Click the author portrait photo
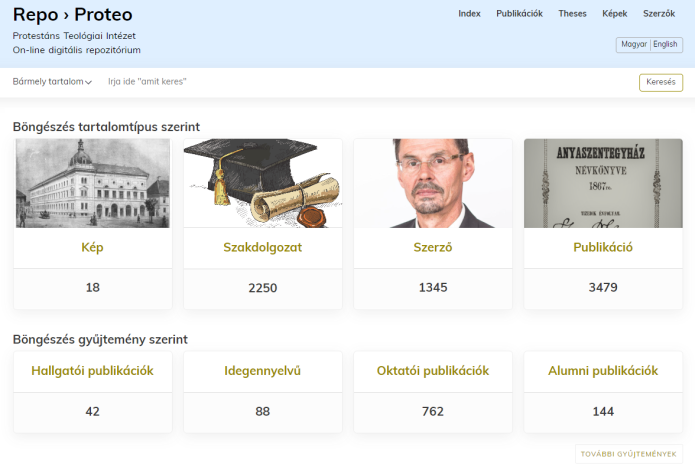This screenshot has height=470, width=695. [433, 183]
